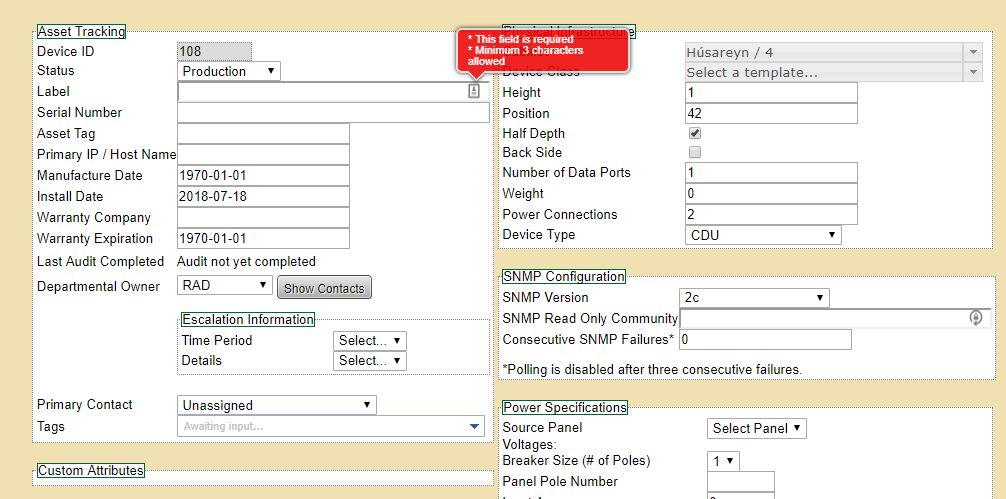Click the Position field showing 42
The width and height of the screenshot is (1006, 499).
(771, 114)
